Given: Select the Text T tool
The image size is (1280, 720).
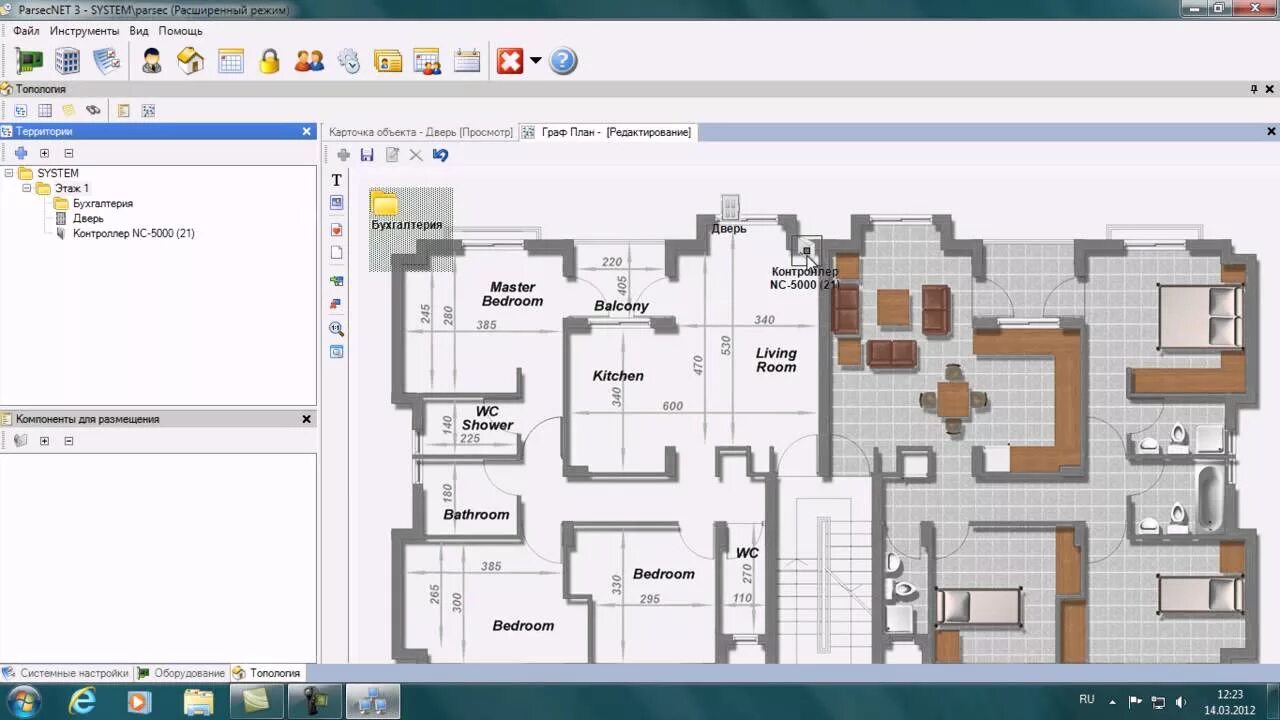Looking at the screenshot, I should click(337, 180).
